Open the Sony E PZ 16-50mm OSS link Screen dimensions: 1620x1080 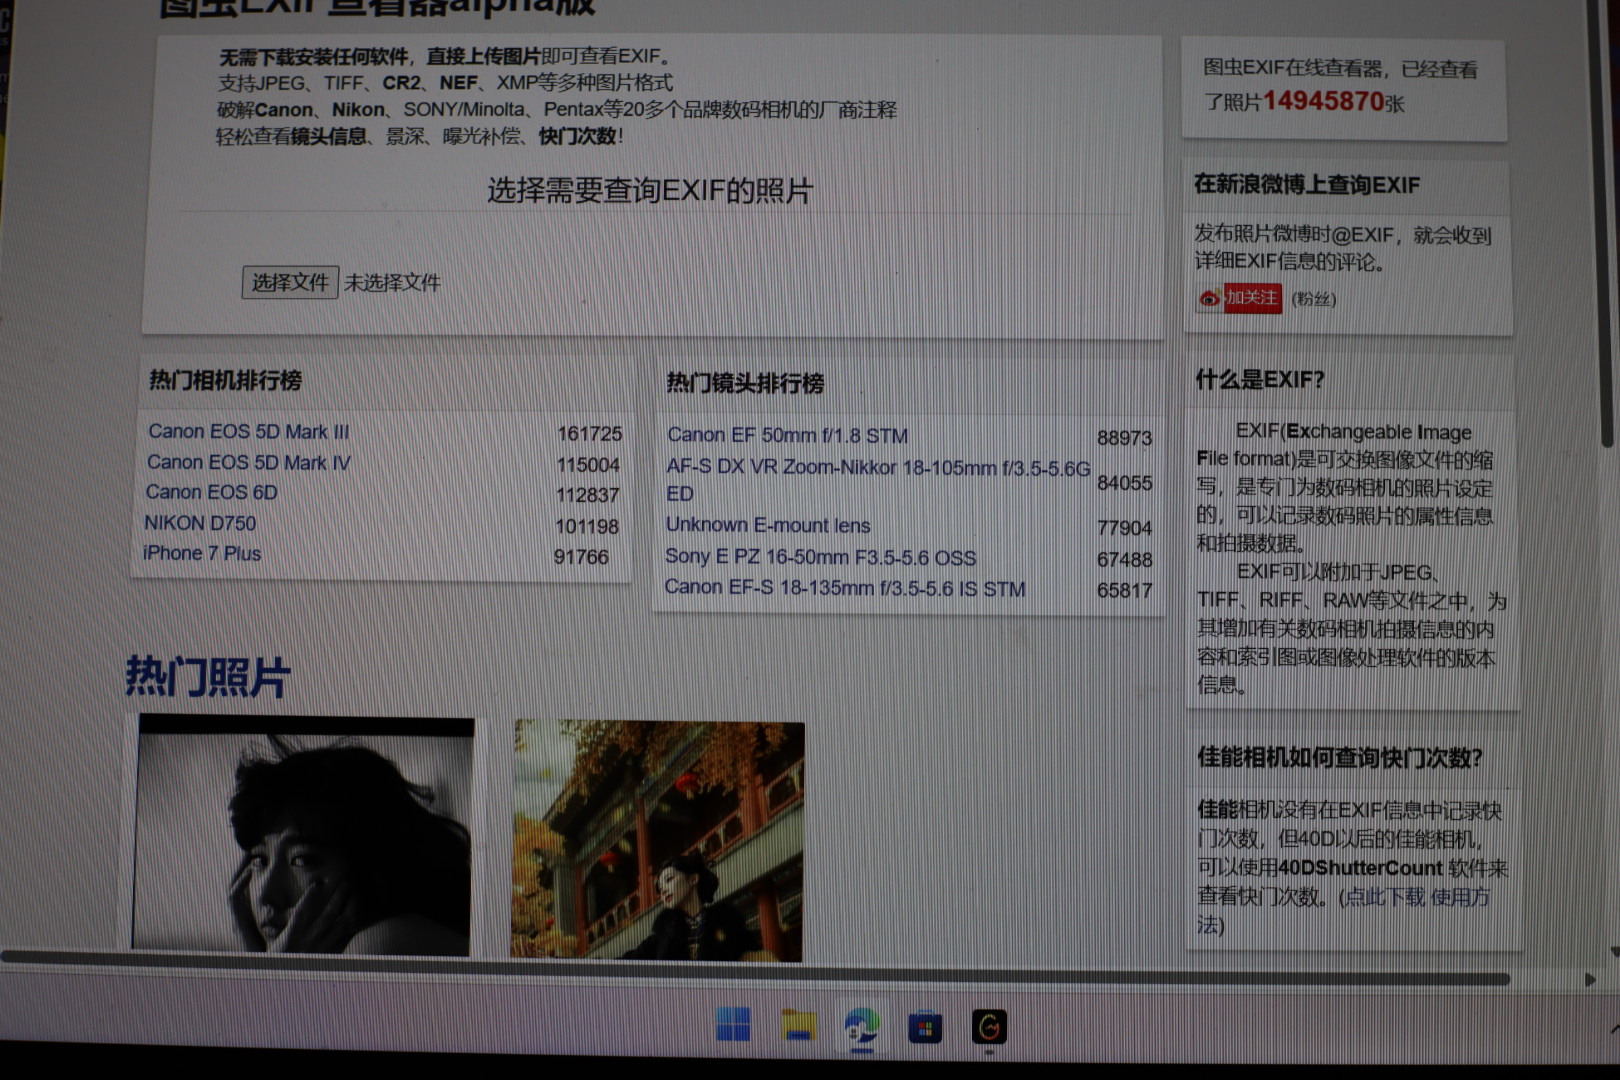click(821, 558)
